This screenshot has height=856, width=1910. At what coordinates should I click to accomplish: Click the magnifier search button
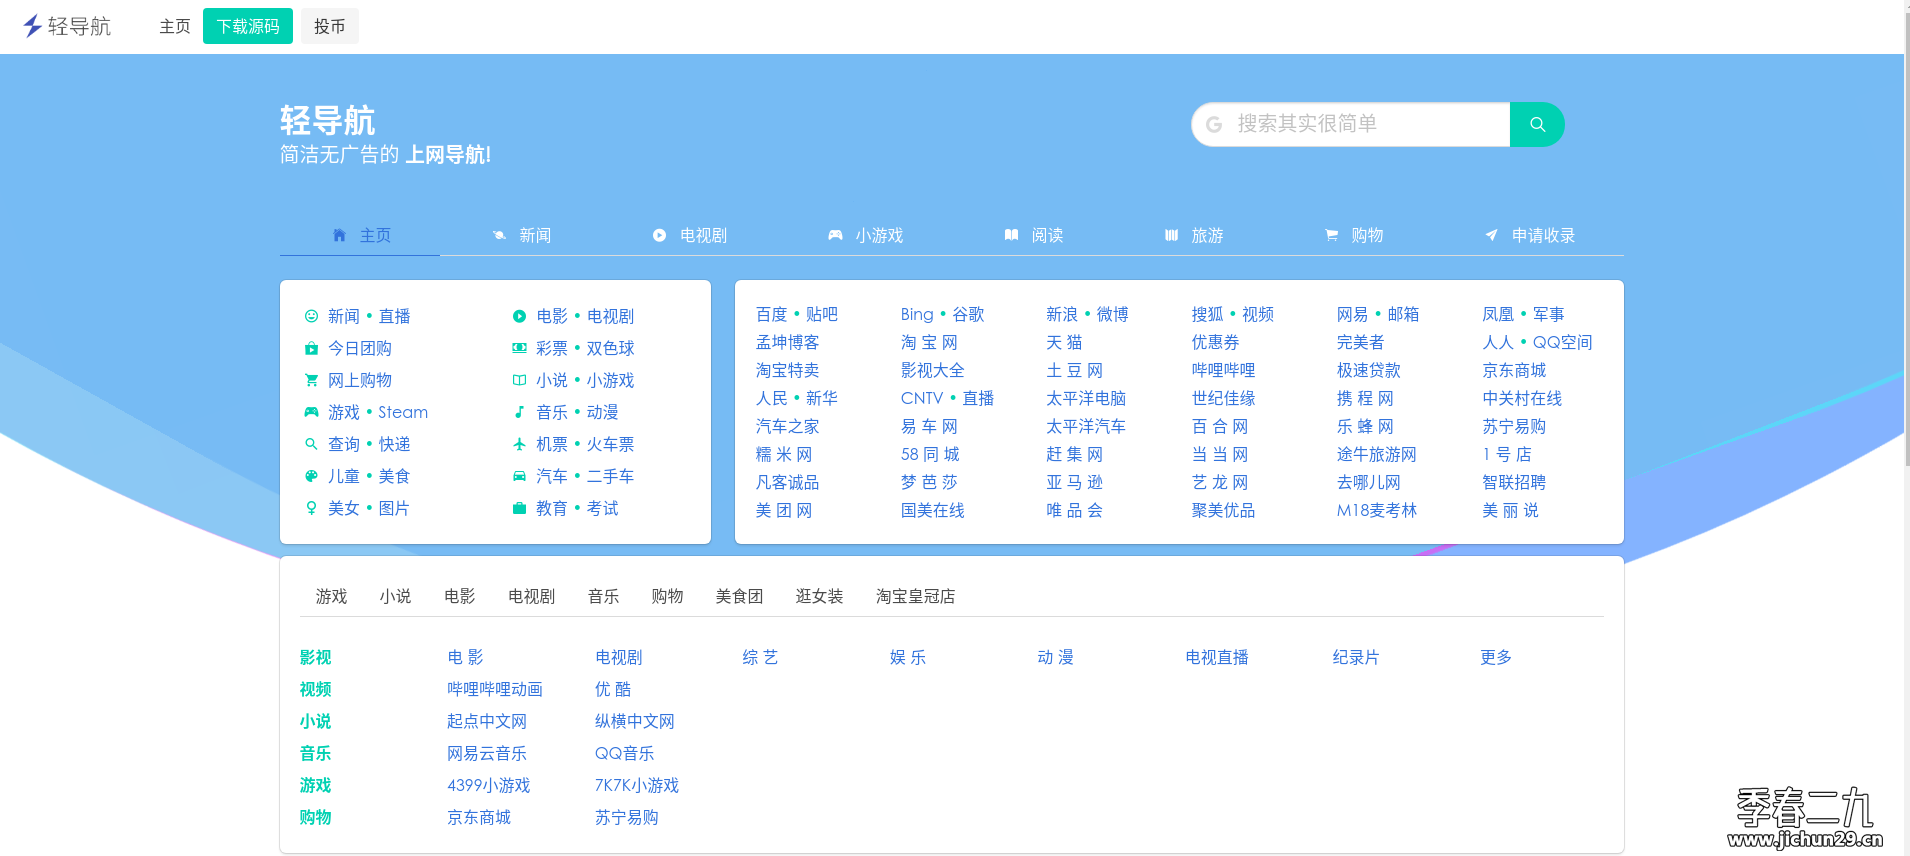pyautogui.click(x=1537, y=124)
